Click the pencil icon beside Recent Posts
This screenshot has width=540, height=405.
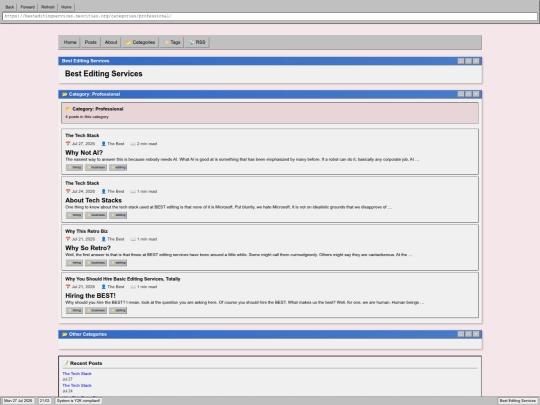pos(66,363)
